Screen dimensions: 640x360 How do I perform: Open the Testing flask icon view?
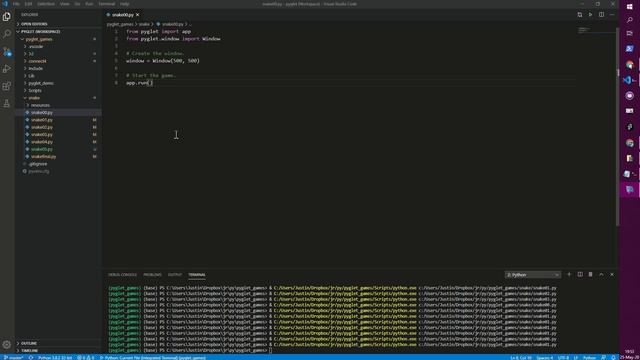pos(7,103)
